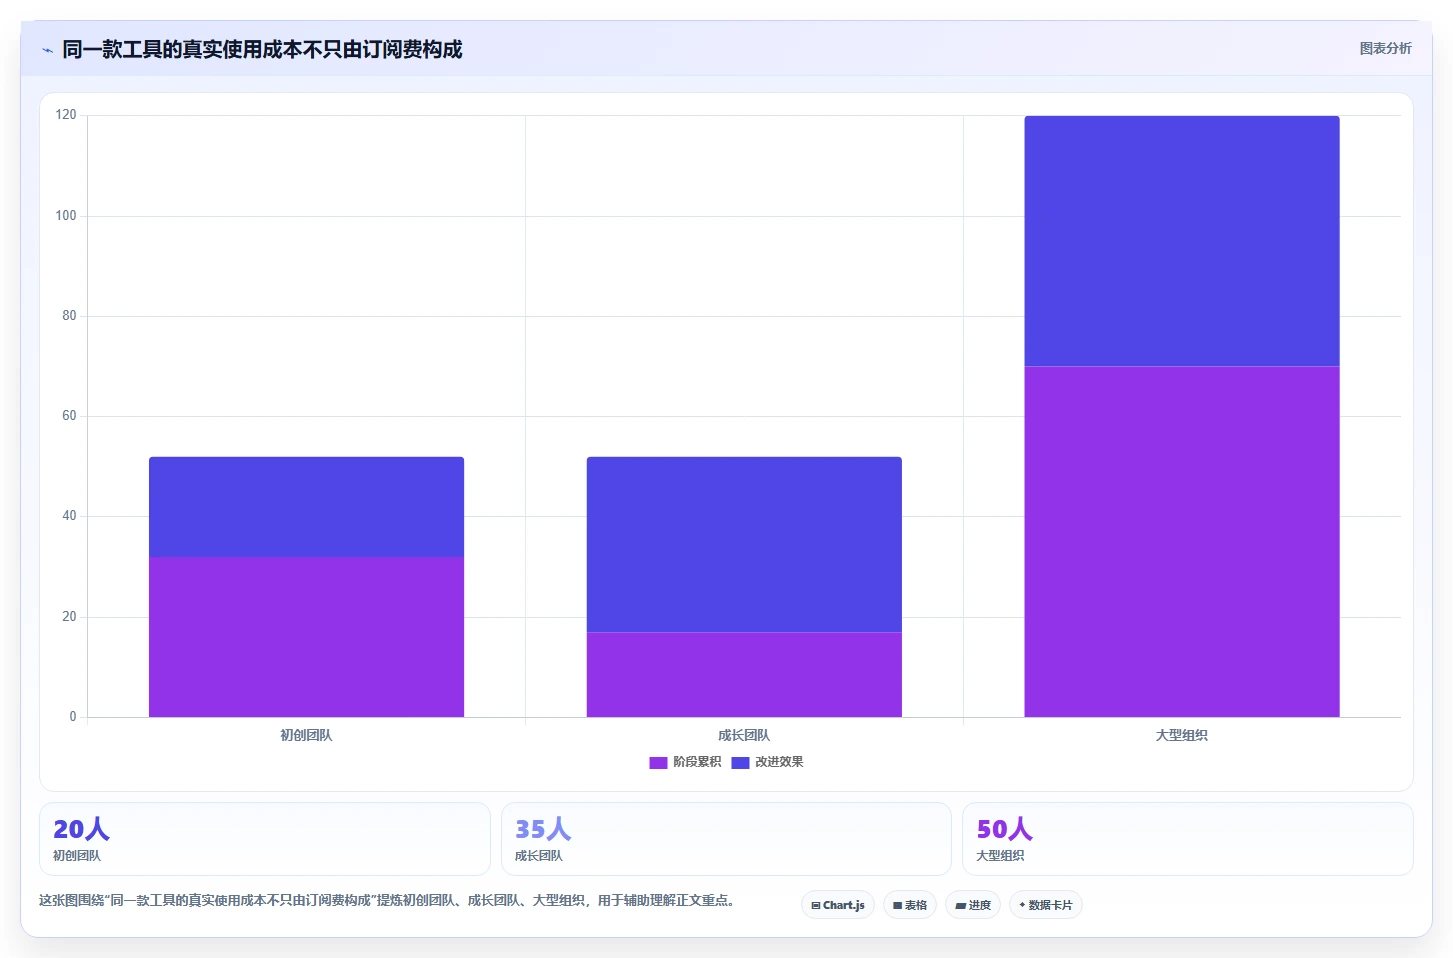This screenshot has height=958, width=1453.
Task: Click the 大型组织 x-axis label
Action: tap(1182, 735)
